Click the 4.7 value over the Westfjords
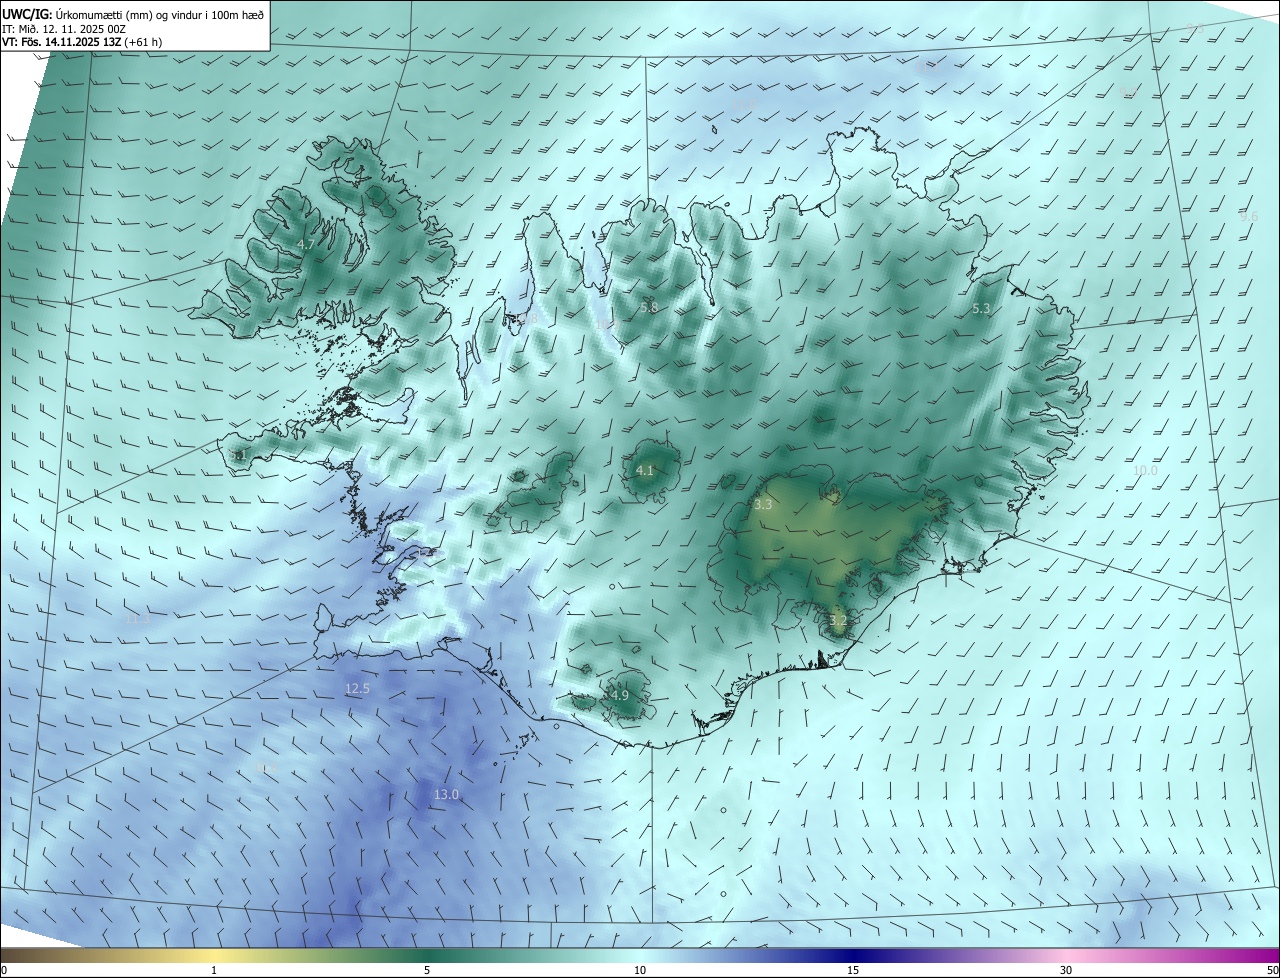This screenshot has height=978, width=1280. pyautogui.click(x=307, y=244)
